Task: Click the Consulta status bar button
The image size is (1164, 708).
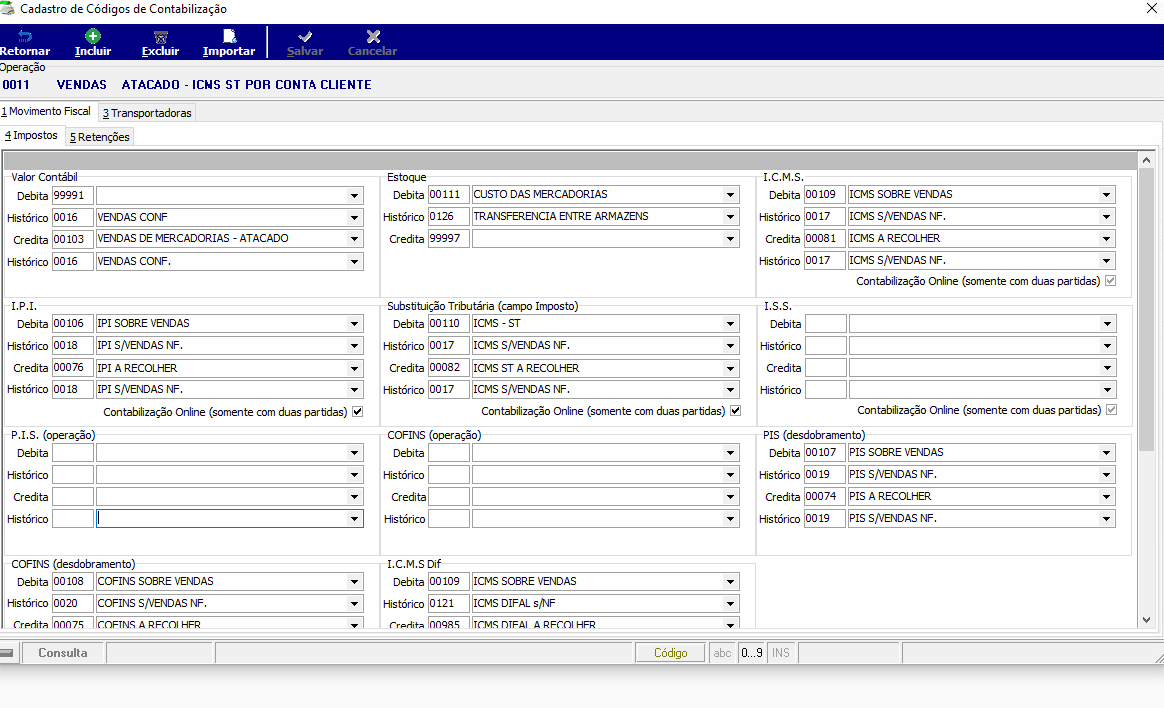Action: tap(63, 653)
